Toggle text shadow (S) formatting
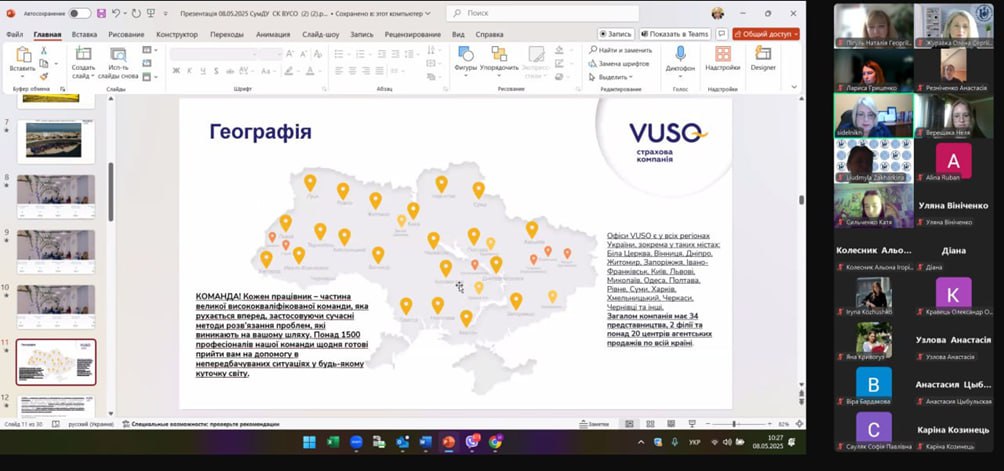Screen dimensions: 1004x471 [x=216, y=71]
